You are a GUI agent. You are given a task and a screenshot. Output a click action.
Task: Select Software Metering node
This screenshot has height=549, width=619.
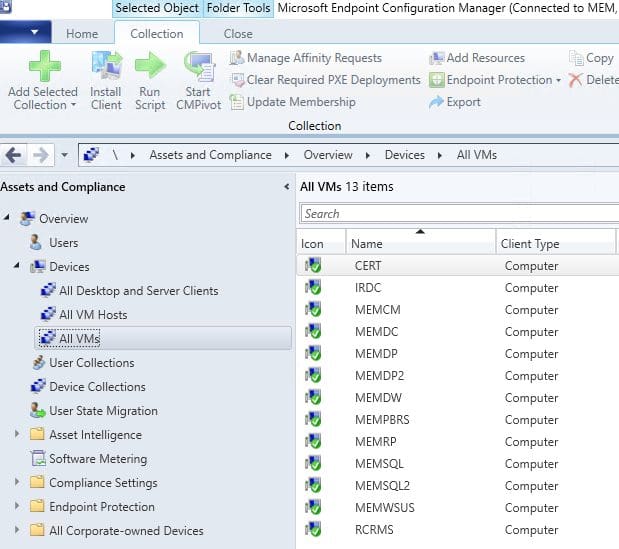89,459
